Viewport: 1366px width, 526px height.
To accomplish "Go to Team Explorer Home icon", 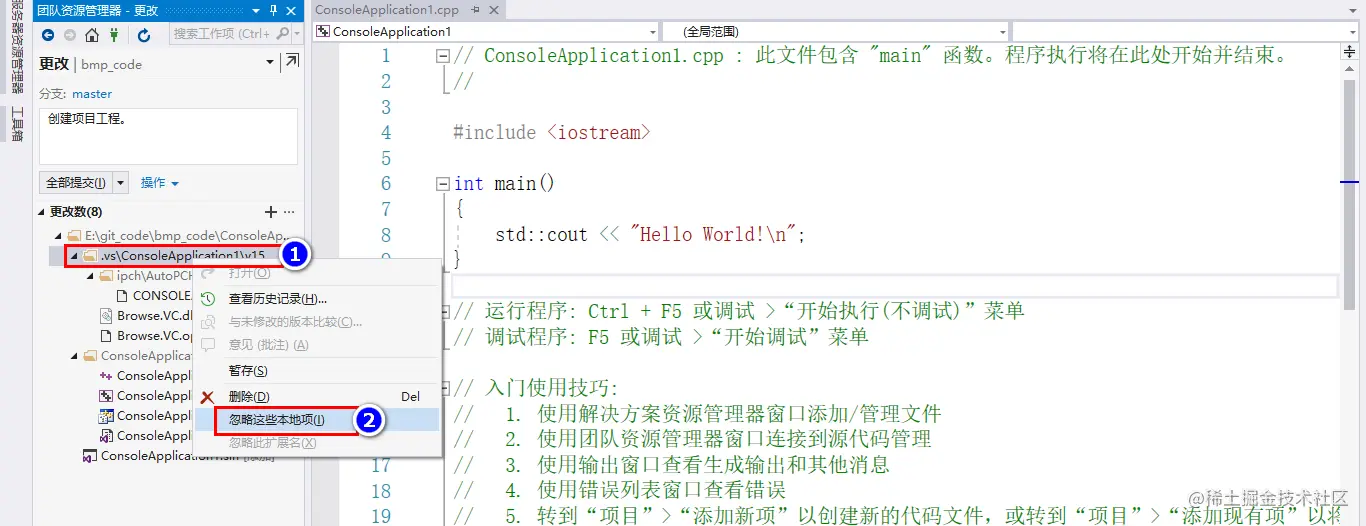I will coord(92,35).
